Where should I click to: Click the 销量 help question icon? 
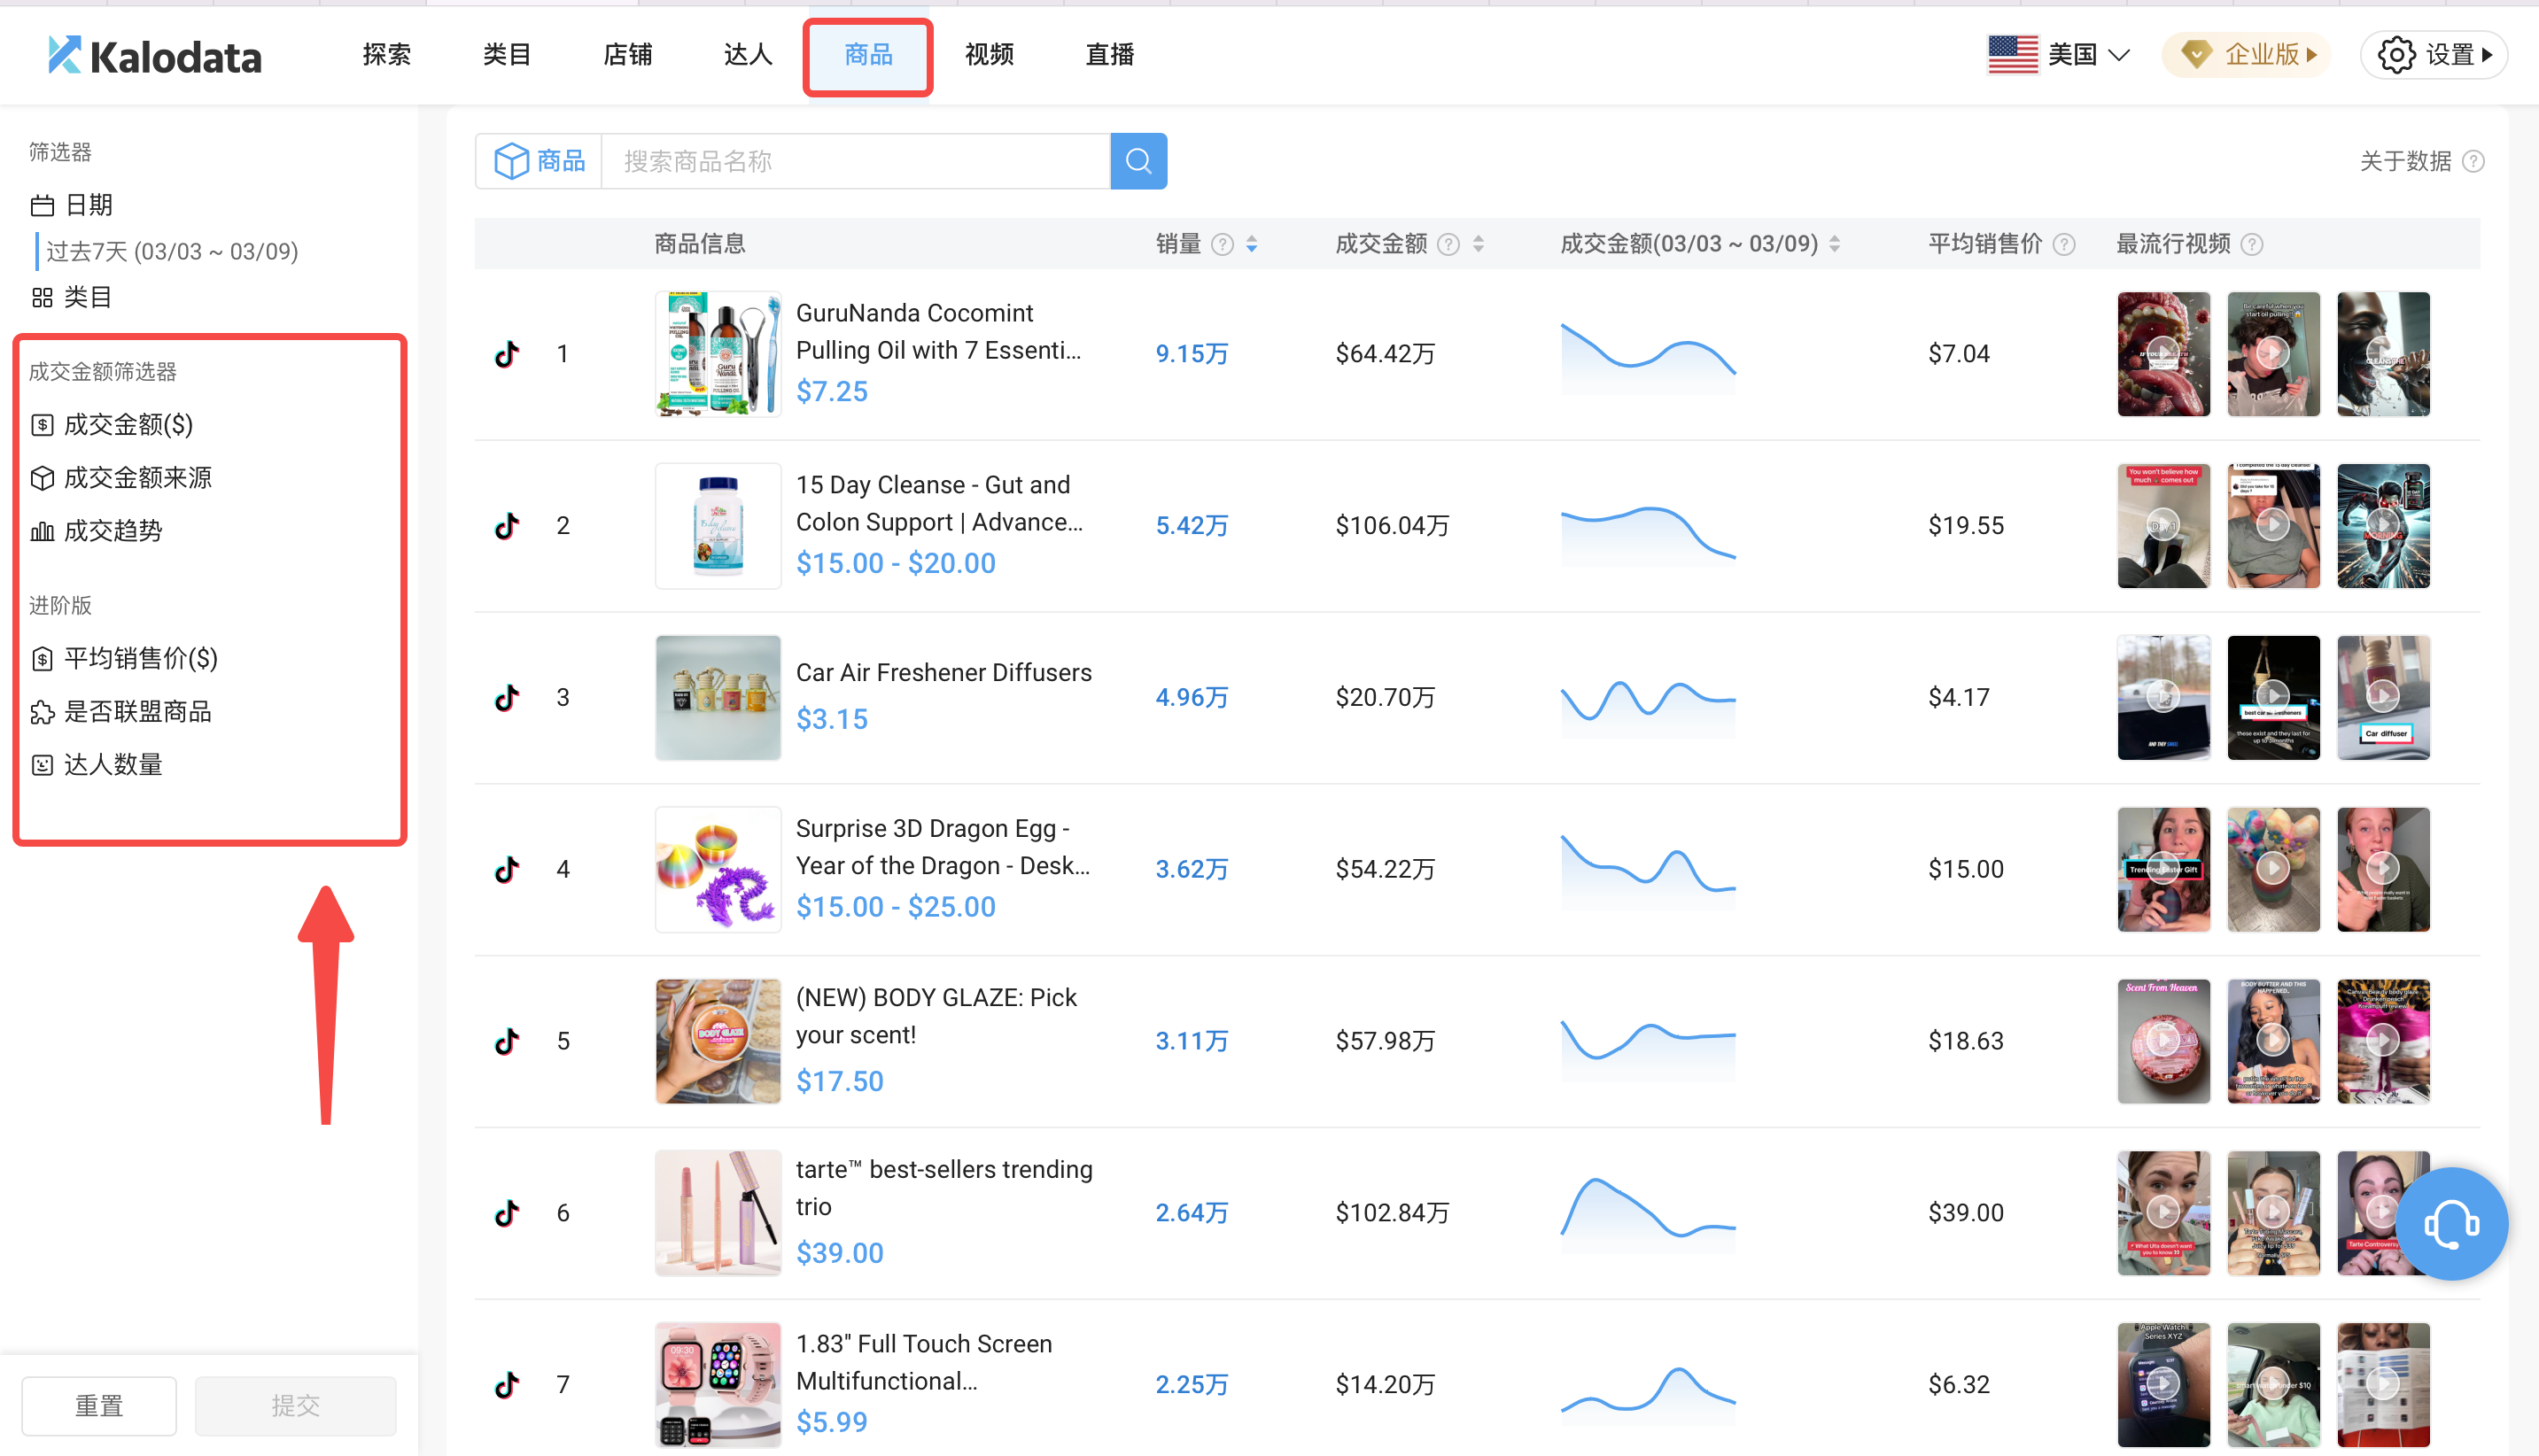click(1222, 244)
